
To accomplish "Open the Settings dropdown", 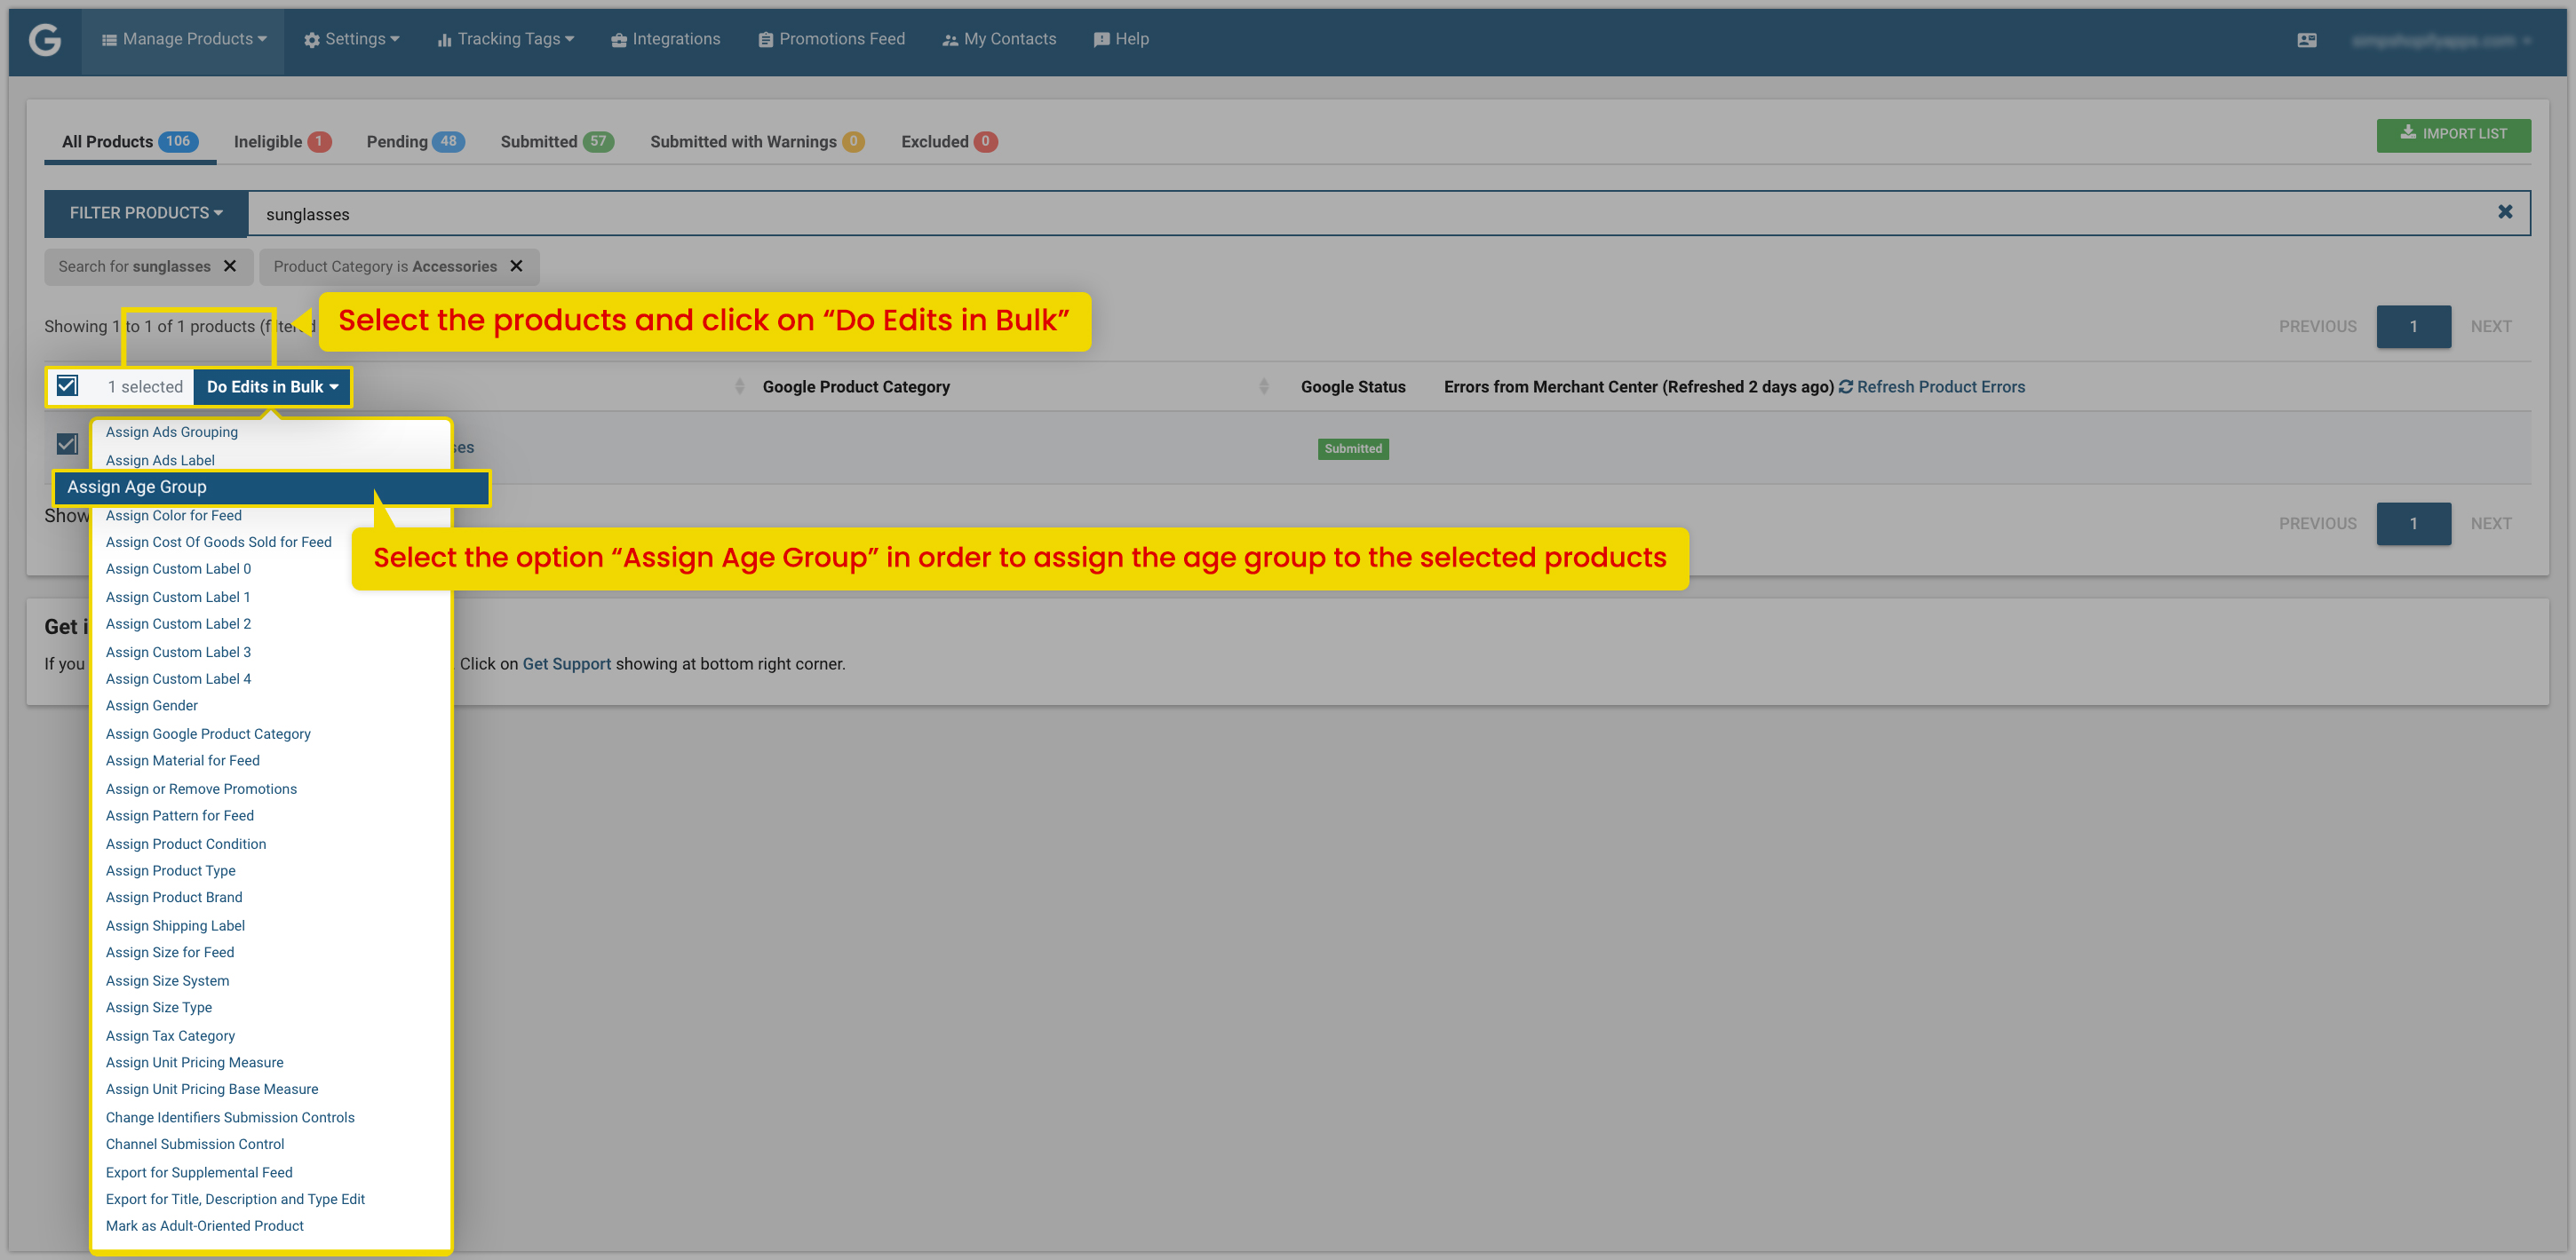I will click(x=352, y=39).
